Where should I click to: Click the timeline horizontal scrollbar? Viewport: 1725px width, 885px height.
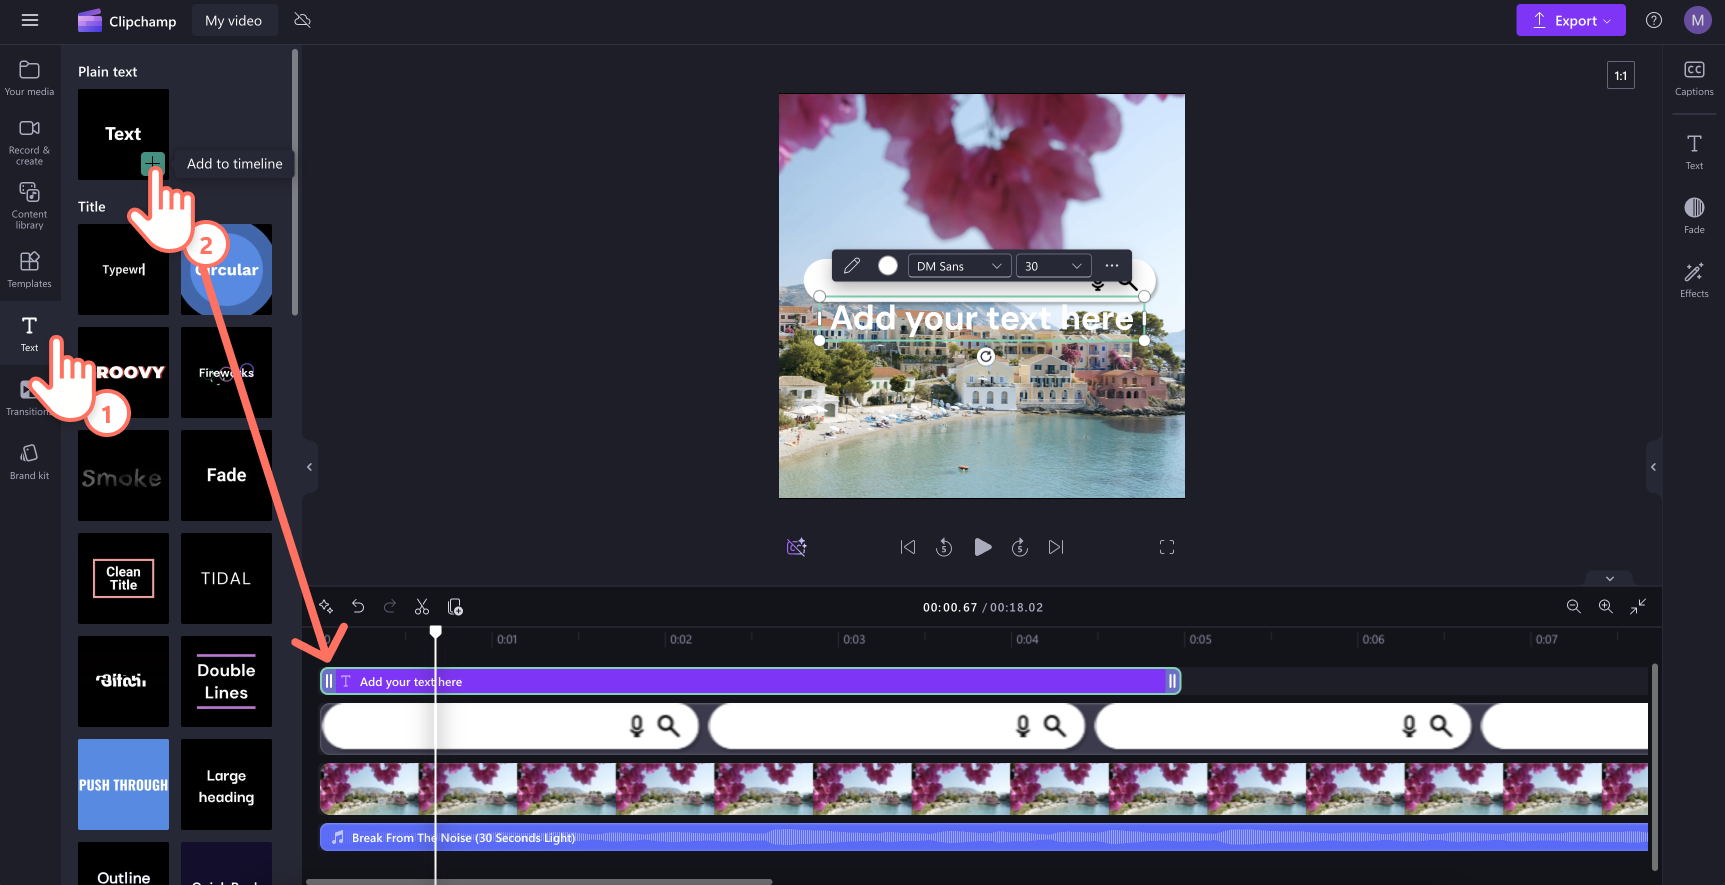click(539, 881)
